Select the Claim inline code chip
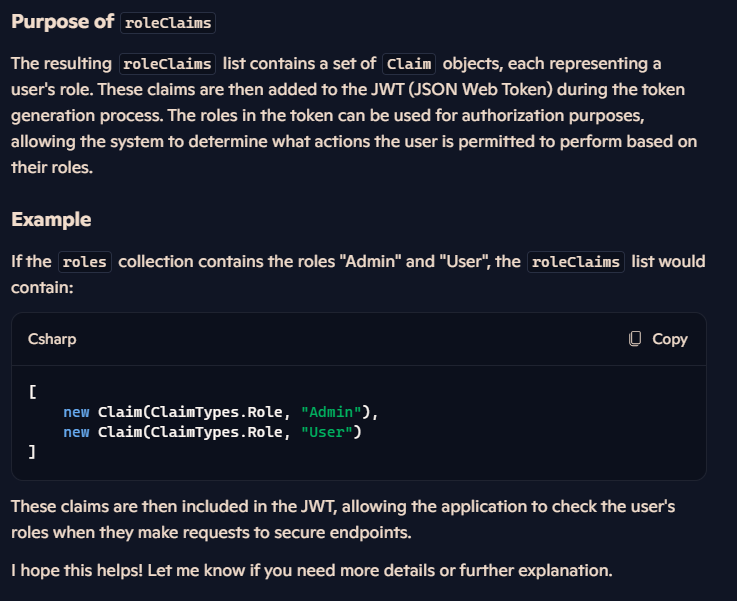 (409, 64)
